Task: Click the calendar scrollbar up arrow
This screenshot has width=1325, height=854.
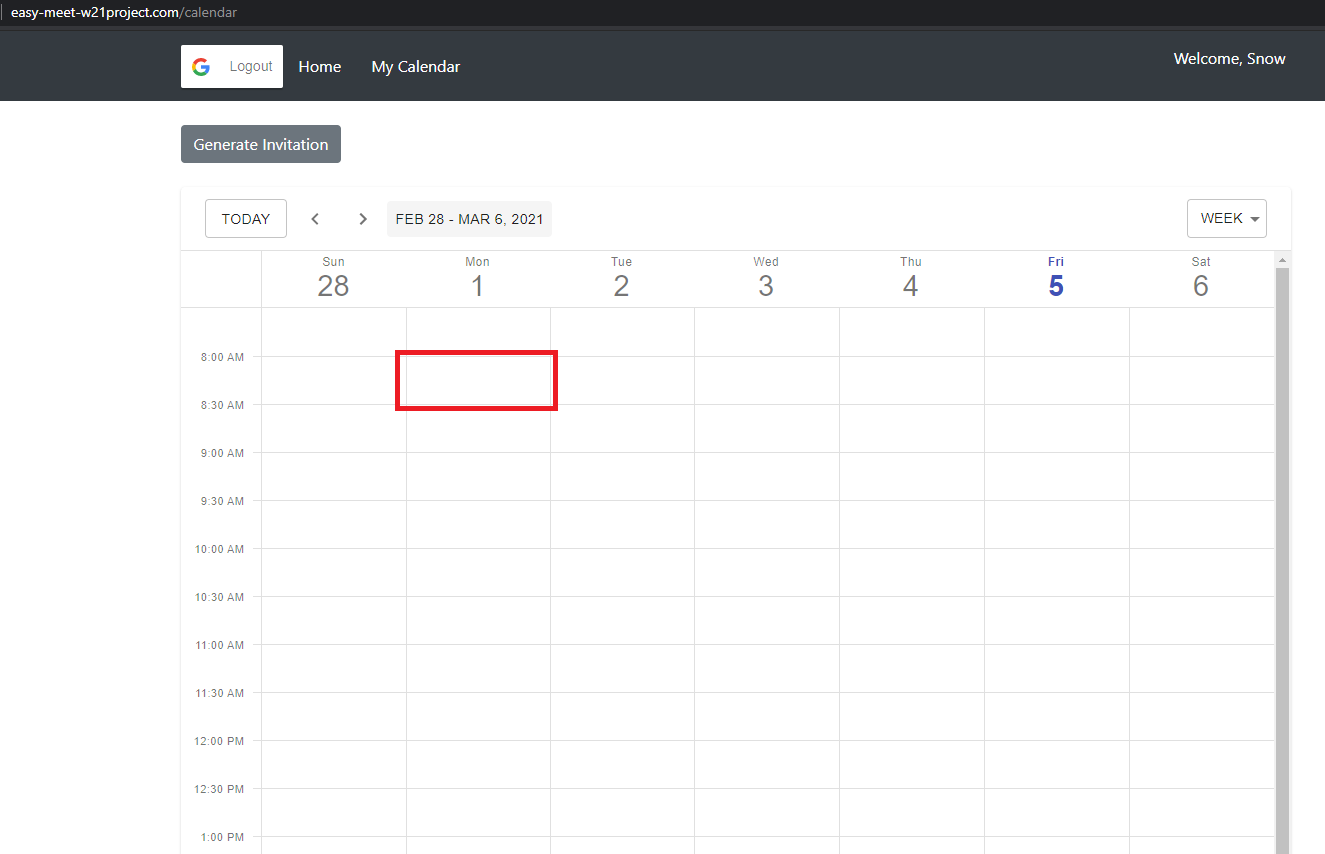Action: point(1282,259)
